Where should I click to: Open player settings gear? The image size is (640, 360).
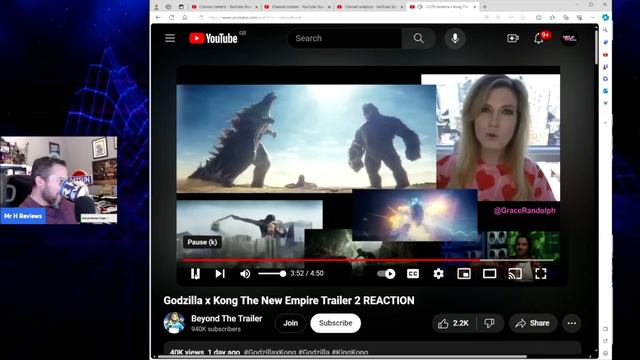[438, 273]
